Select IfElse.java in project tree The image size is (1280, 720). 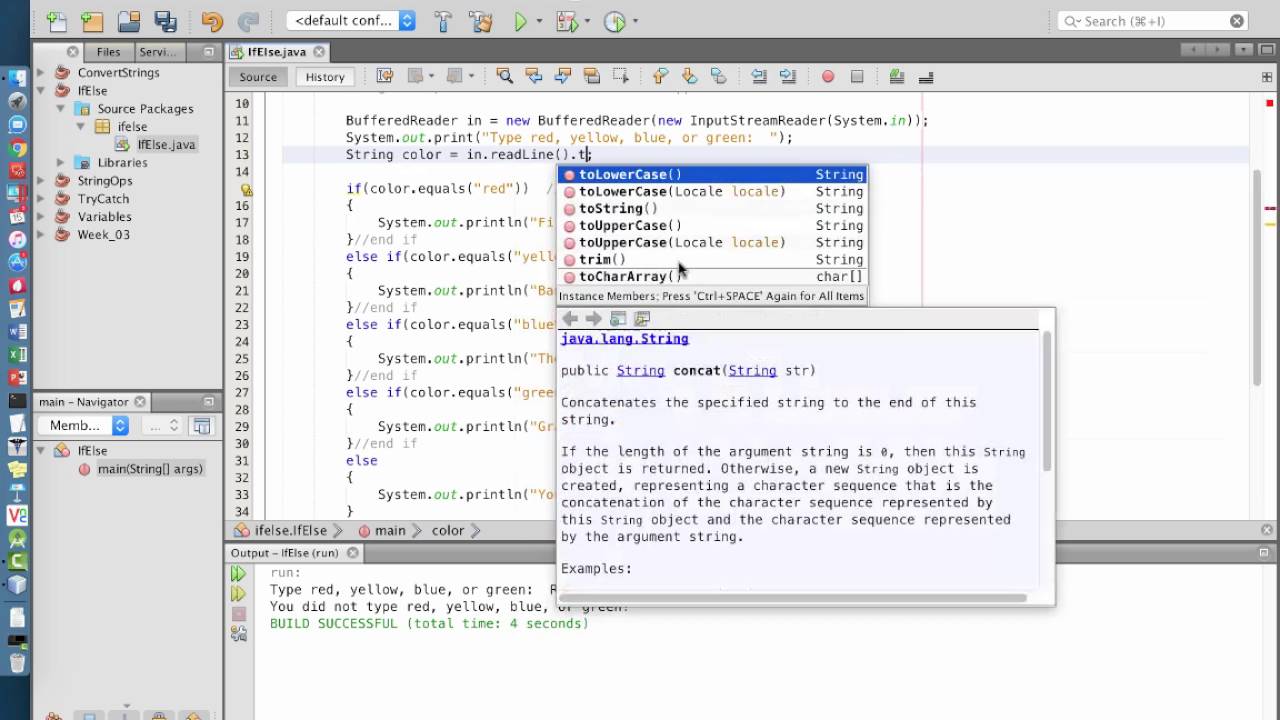(x=166, y=145)
